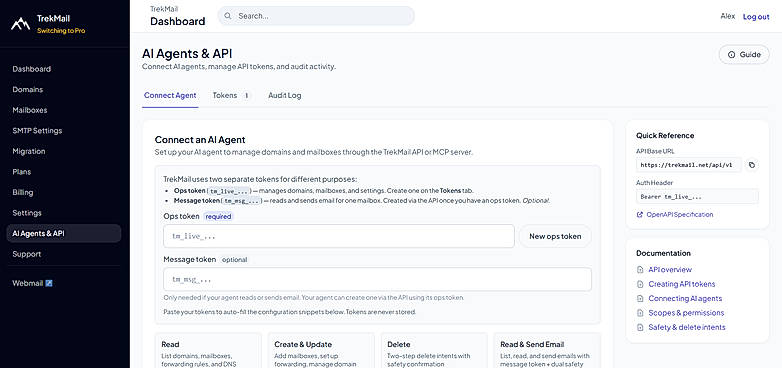Click the Switching to Pro label
The width and height of the screenshot is (782, 368).
tap(61, 30)
